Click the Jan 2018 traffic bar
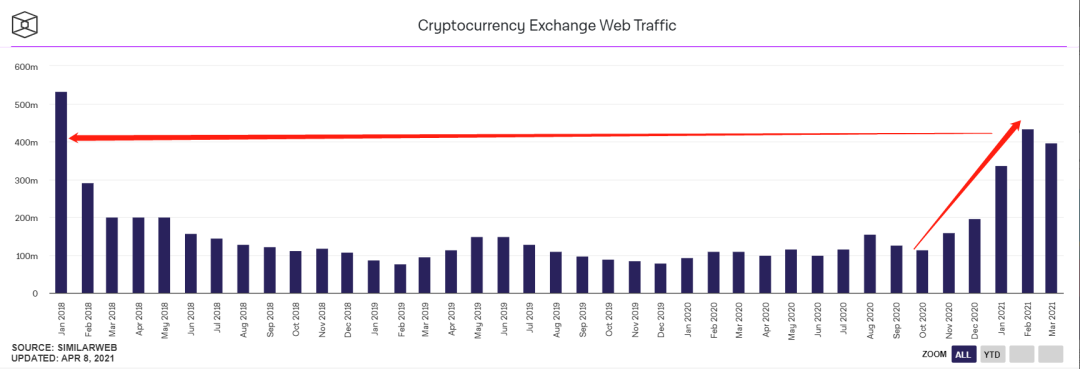Screen dimensions: 1080x369 point(61,193)
